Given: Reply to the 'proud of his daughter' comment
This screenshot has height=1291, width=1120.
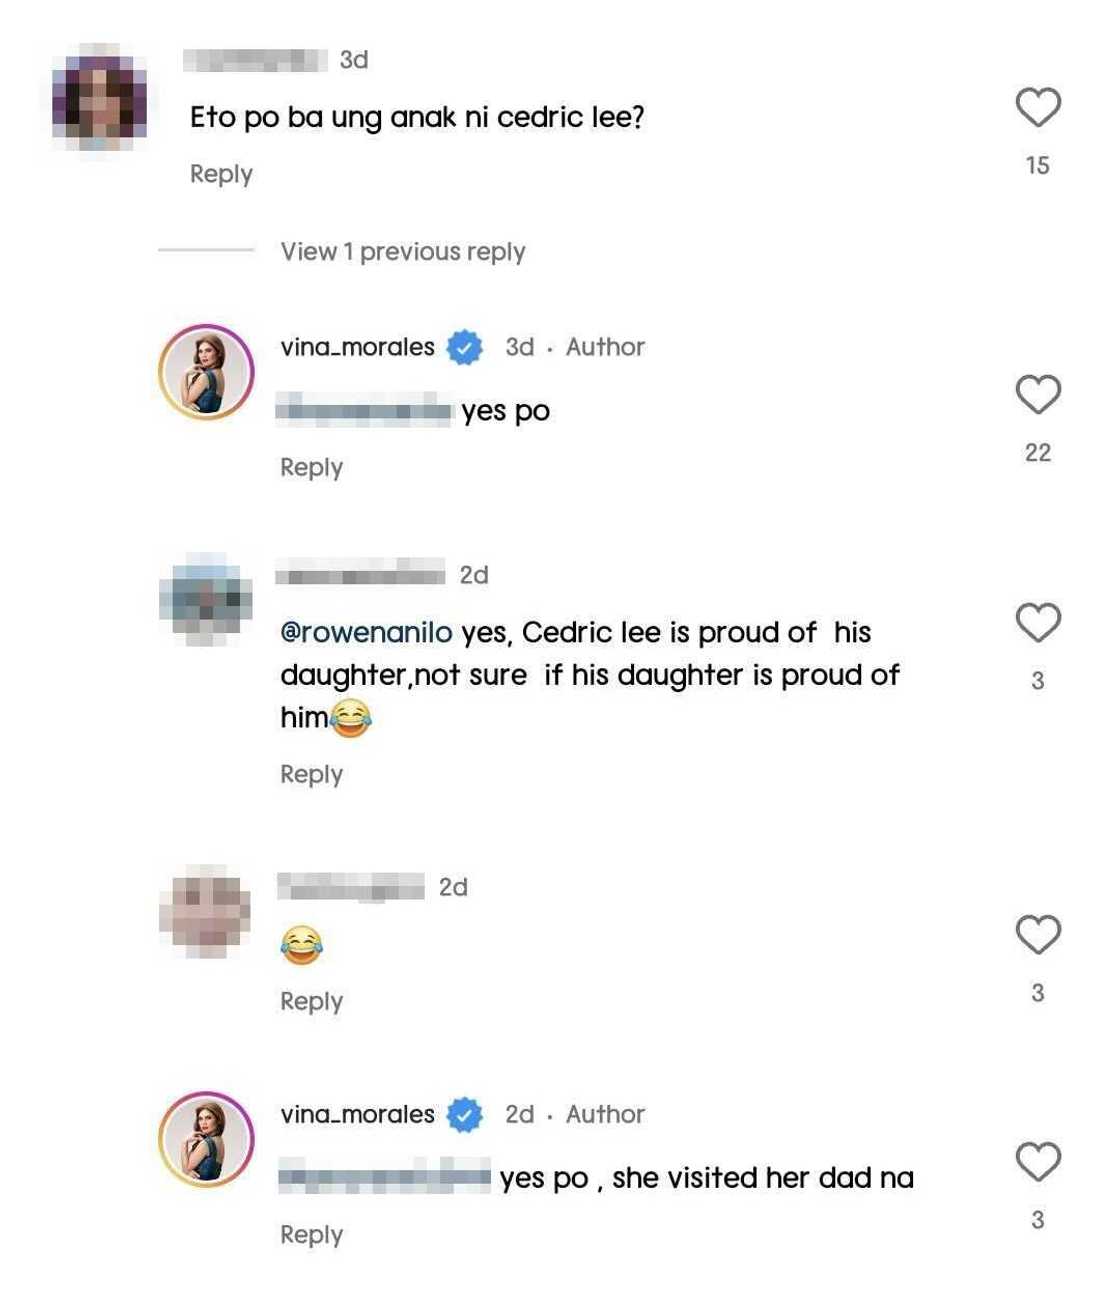Looking at the screenshot, I should (311, 775).
